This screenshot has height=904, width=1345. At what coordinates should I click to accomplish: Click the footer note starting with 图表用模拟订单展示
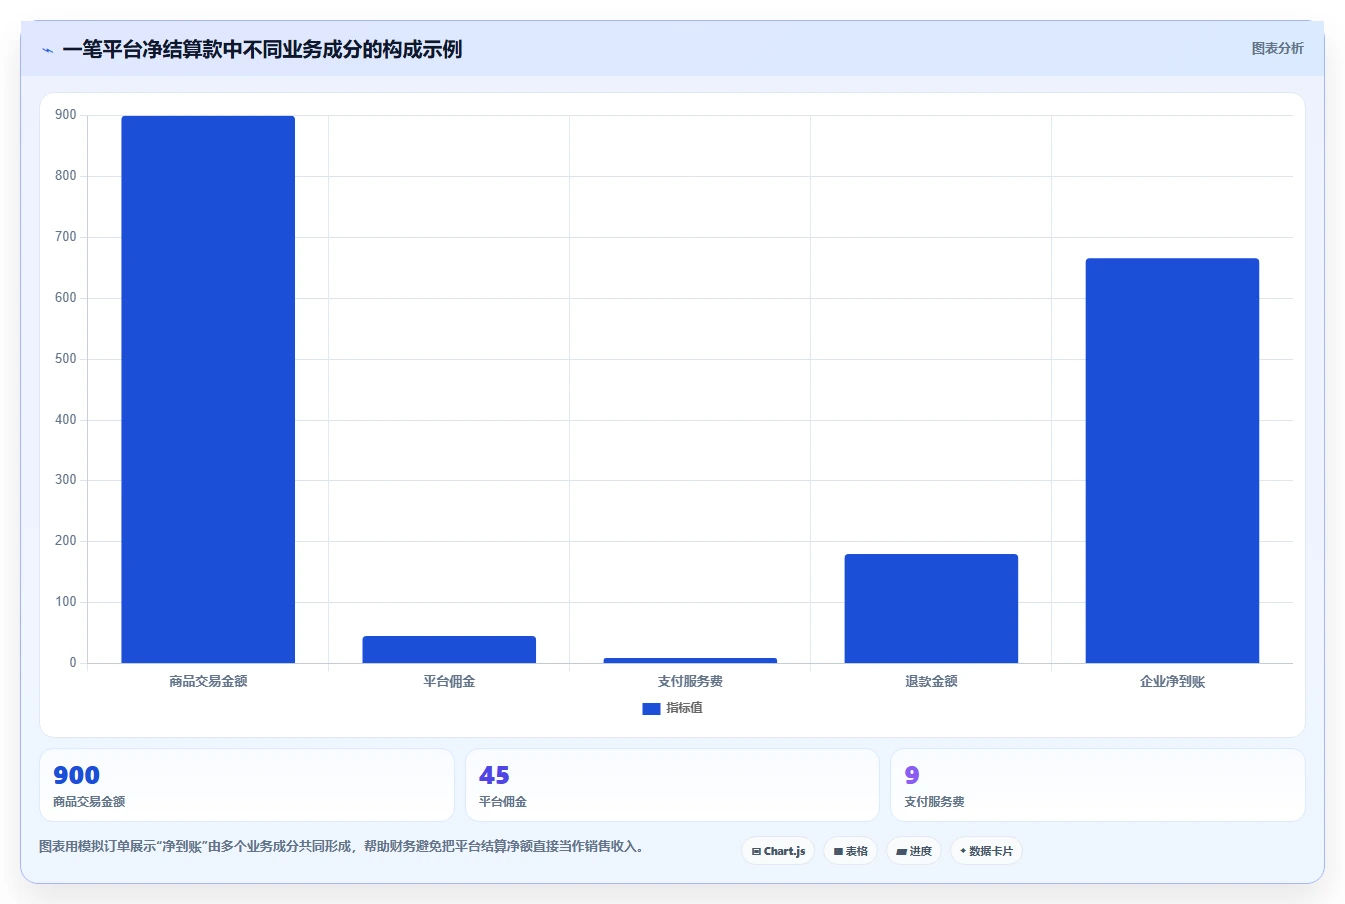coord(342,846)
